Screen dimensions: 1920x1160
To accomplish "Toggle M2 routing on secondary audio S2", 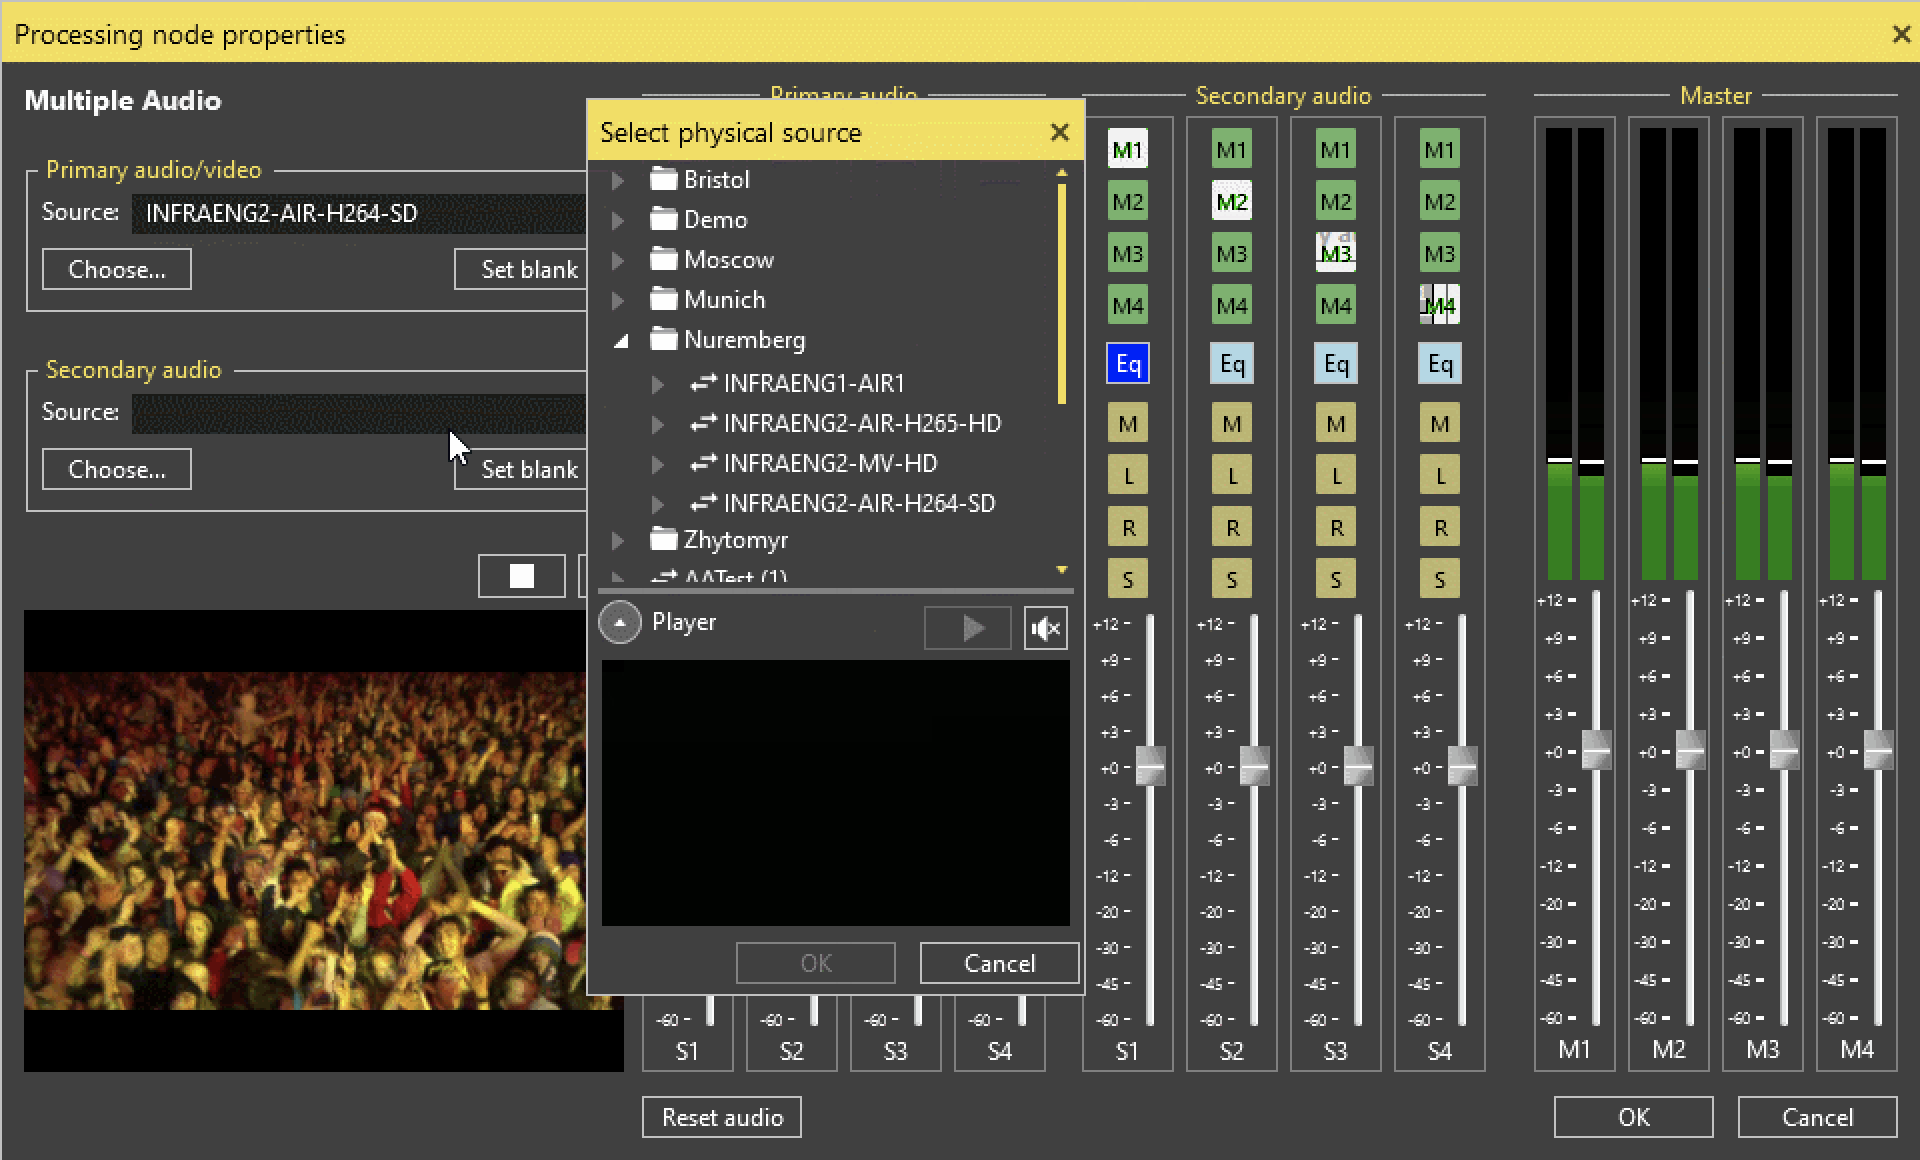I will tap(1231, 202).
